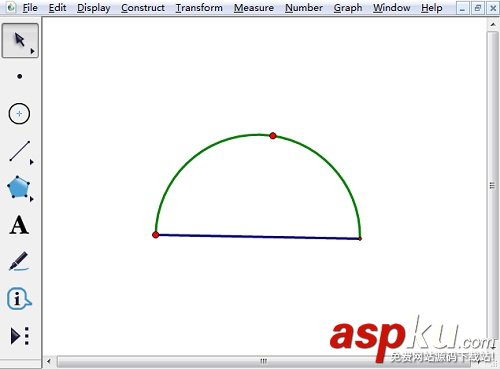Open the Graph menu

coord(348,8)
